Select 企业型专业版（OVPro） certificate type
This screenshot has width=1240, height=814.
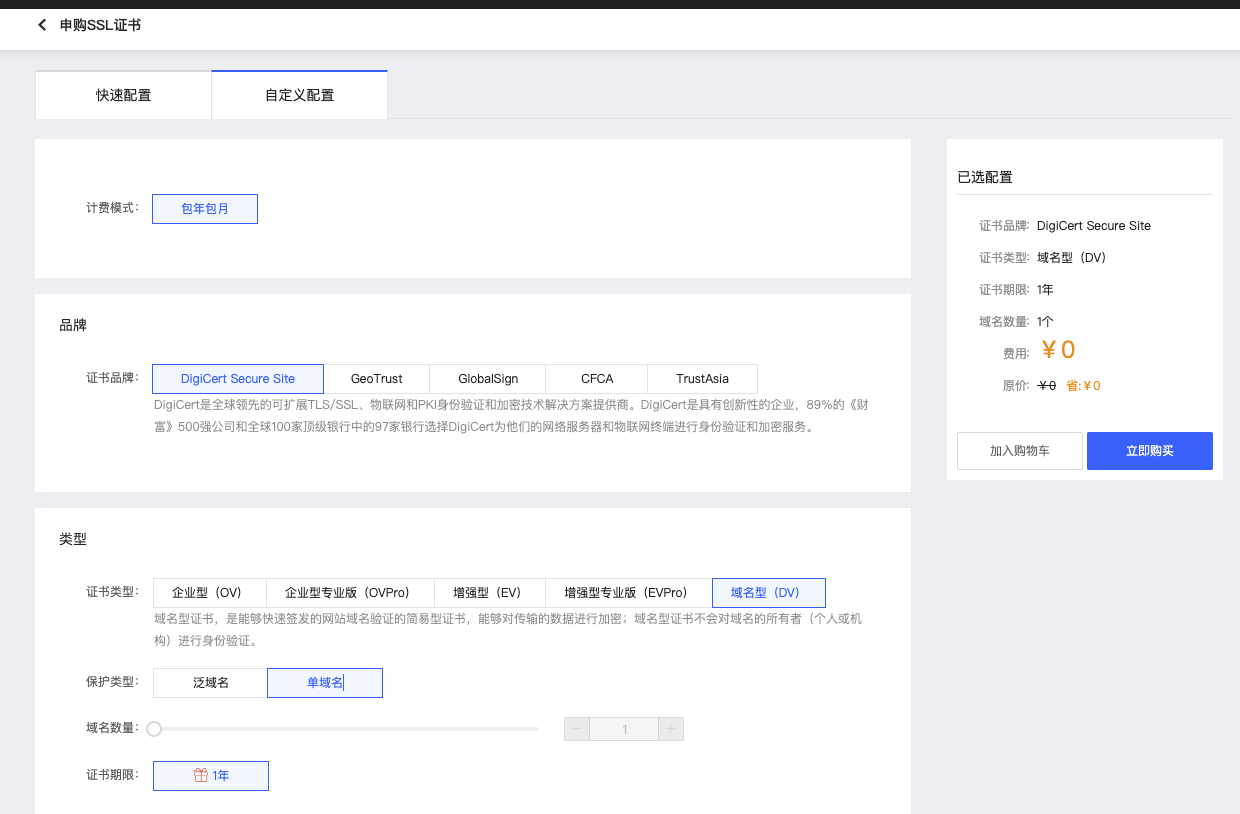pos(351,593)
